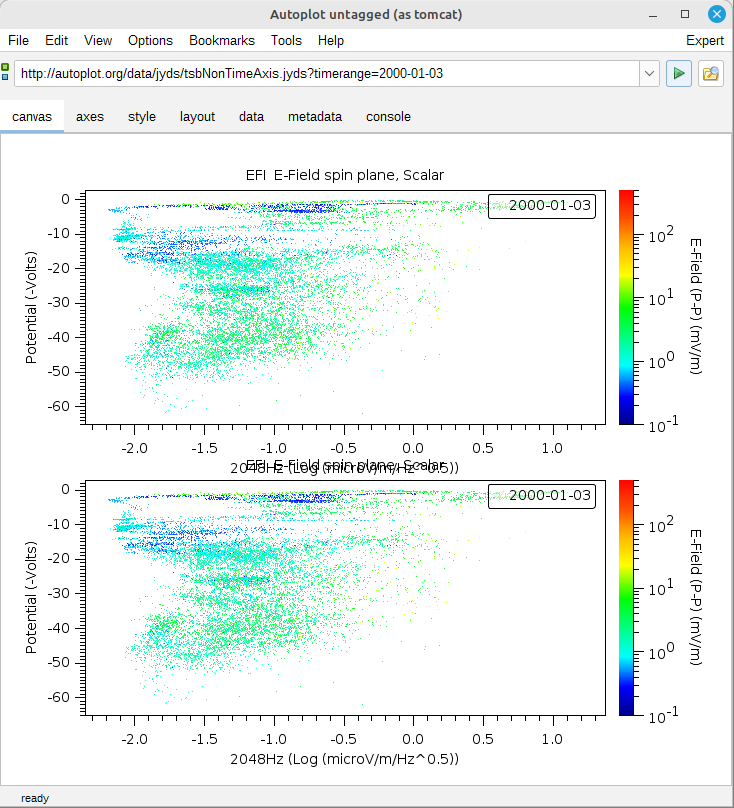Expand the URL address history dropdown
Viewport: 734px width, 808px height.
(649, 74)
